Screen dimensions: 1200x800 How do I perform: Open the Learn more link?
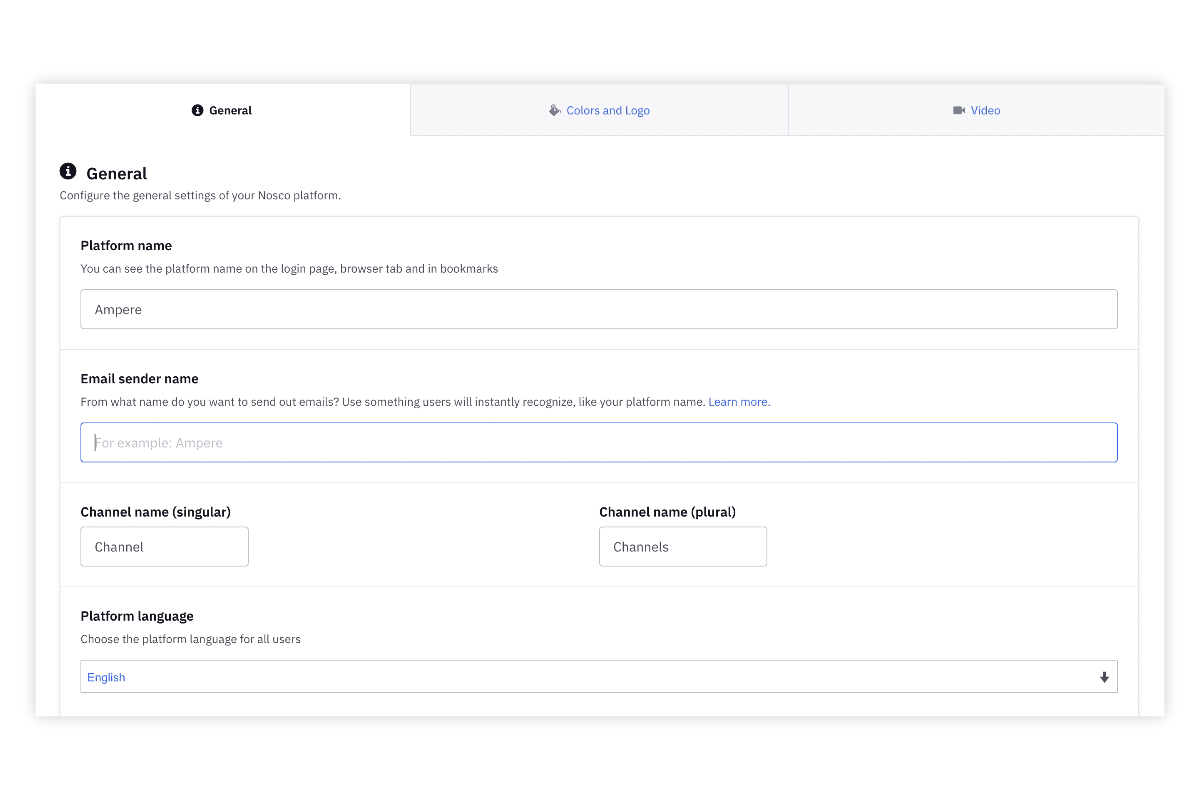739,402
